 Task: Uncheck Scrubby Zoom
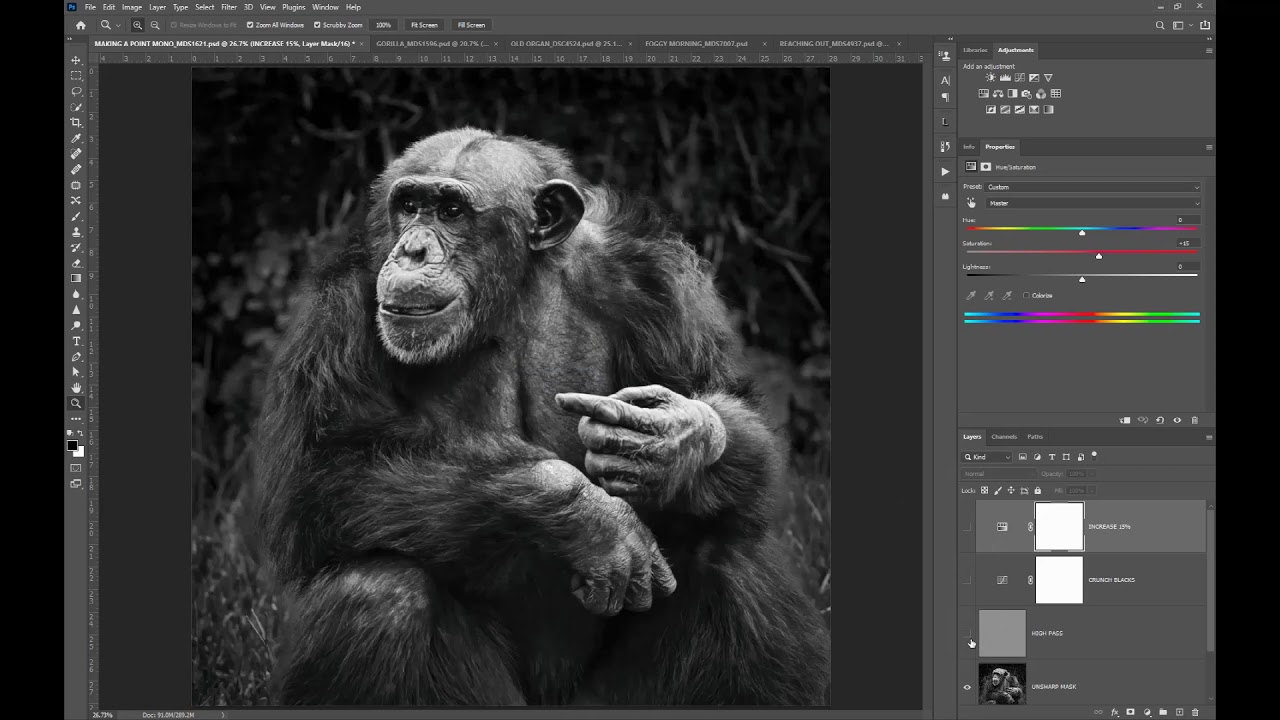(317, 25)
